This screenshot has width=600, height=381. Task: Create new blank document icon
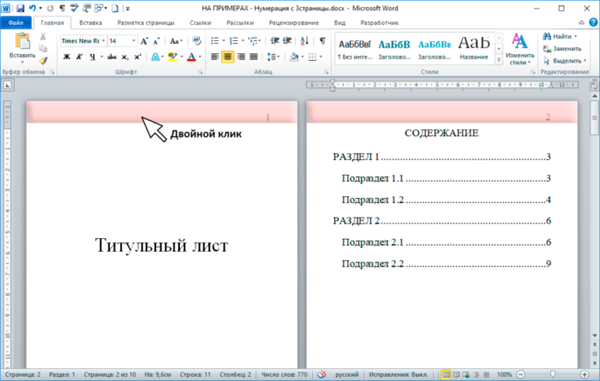[115, 8]
